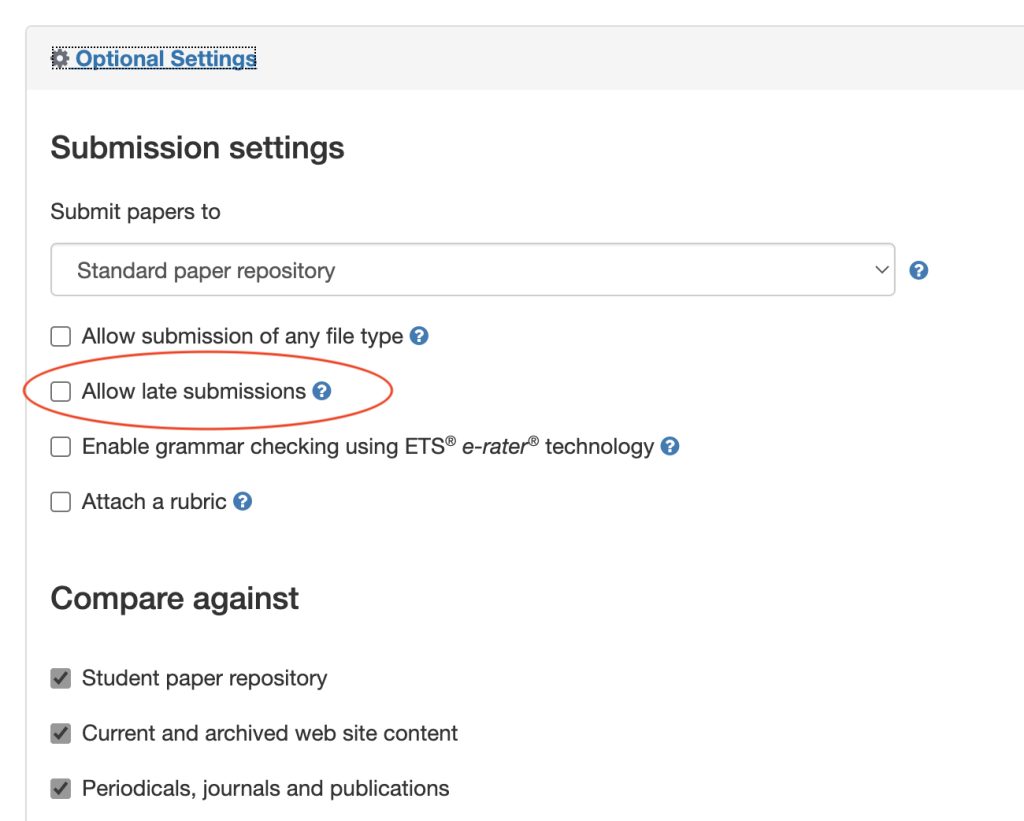Click the gear icon beside Optional Settings
This screenshot has width=1024, height=821.
click(60, 59)
